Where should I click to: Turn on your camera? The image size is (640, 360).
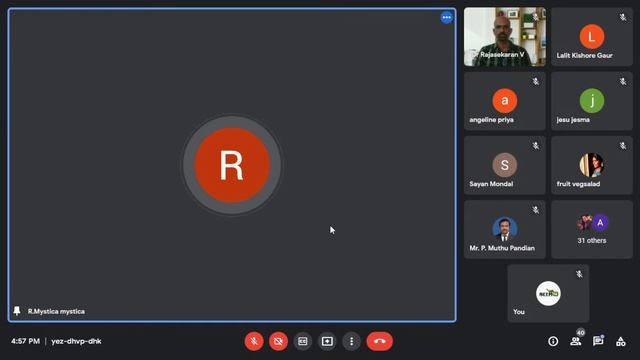tap(278, 341)
